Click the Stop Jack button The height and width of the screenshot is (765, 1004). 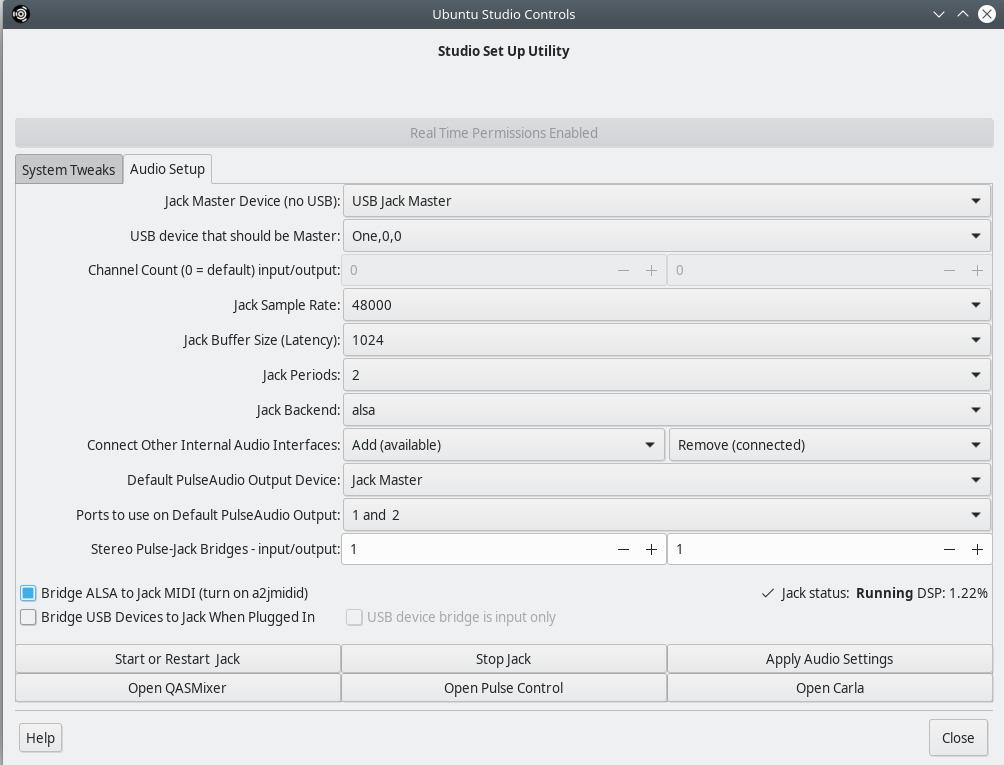click(x=504, y=659)
